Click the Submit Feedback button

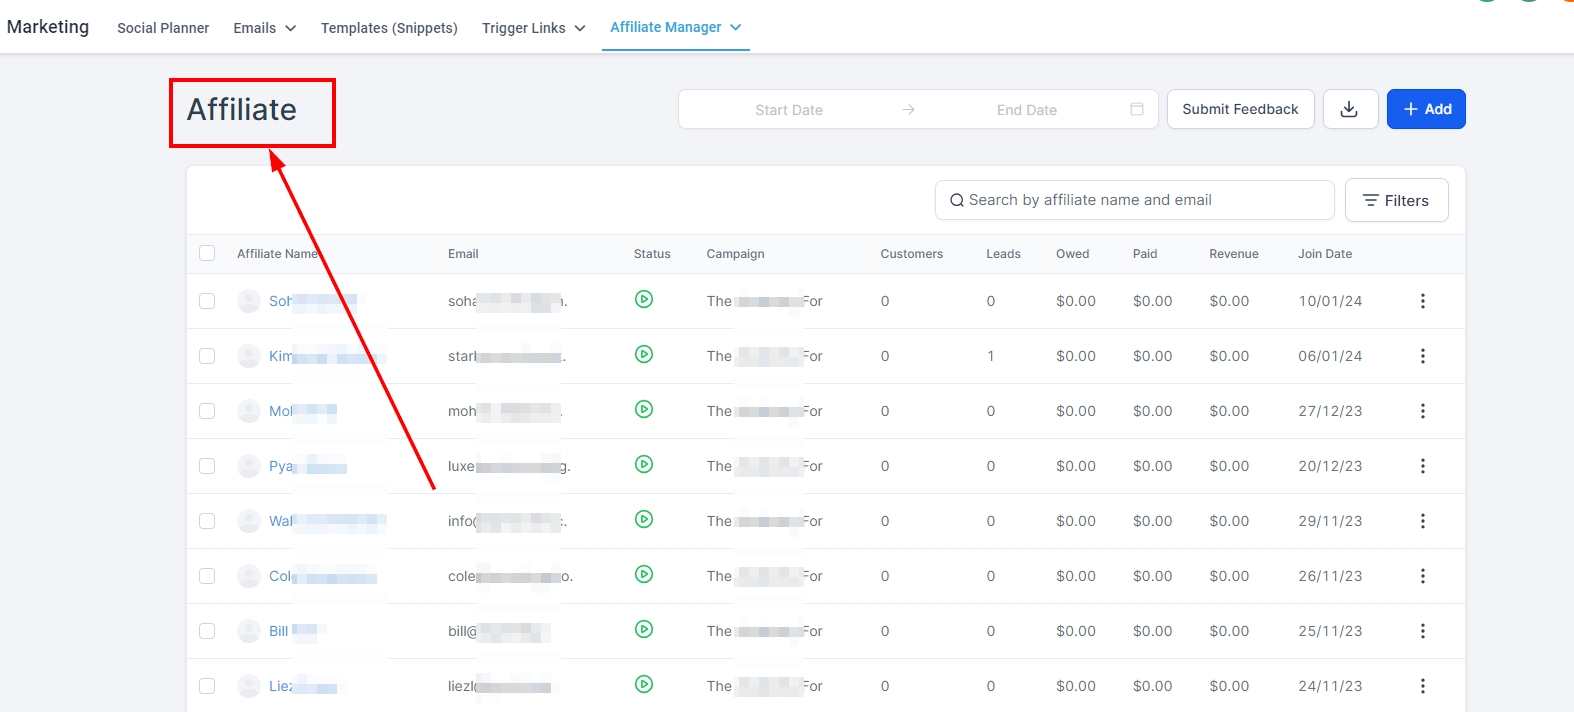tap(1240, 109)
